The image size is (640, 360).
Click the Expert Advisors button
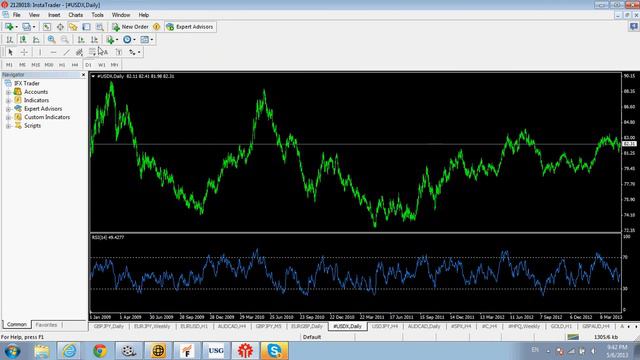[x=190, y=27]
